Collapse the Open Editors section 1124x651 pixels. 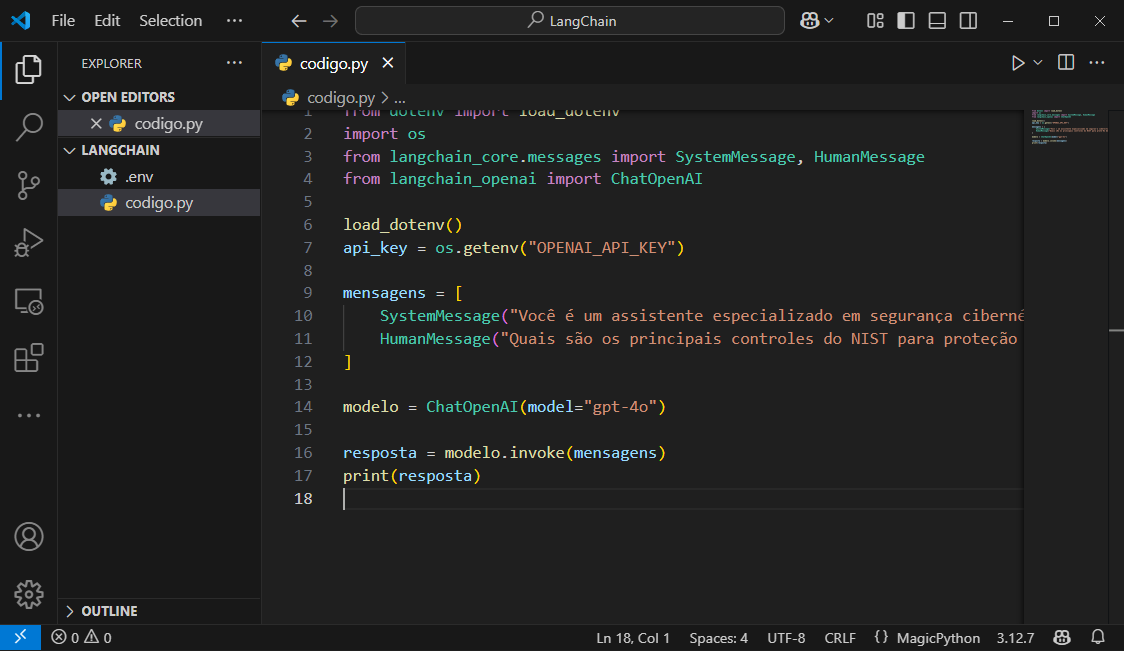[x=159, y=97]
